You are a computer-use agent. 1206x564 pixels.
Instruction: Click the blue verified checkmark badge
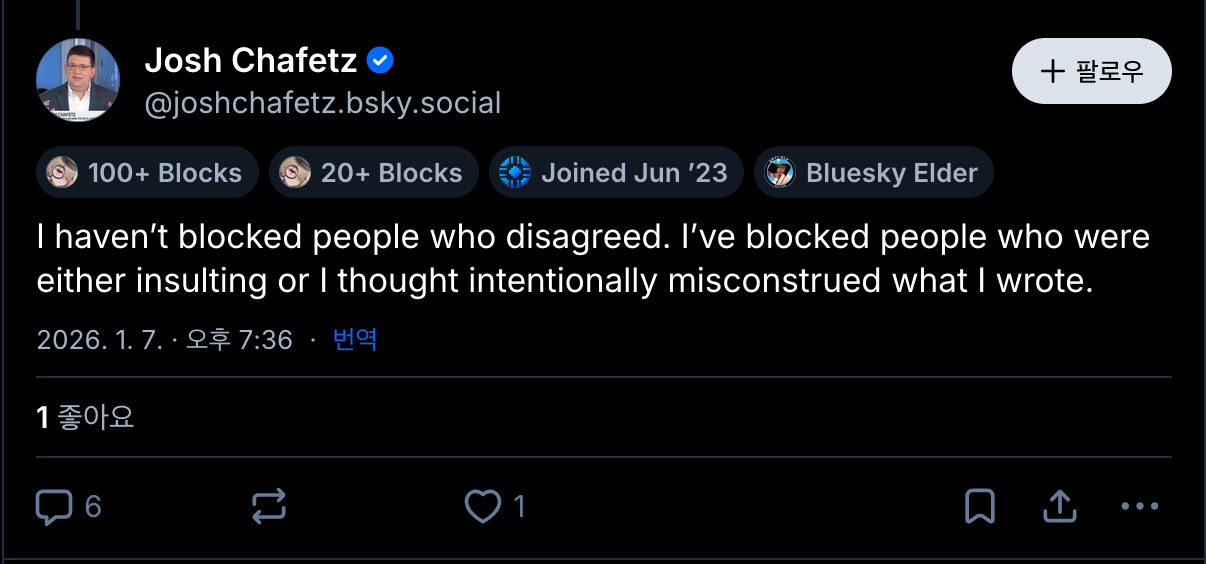click(x=381, y=61)
